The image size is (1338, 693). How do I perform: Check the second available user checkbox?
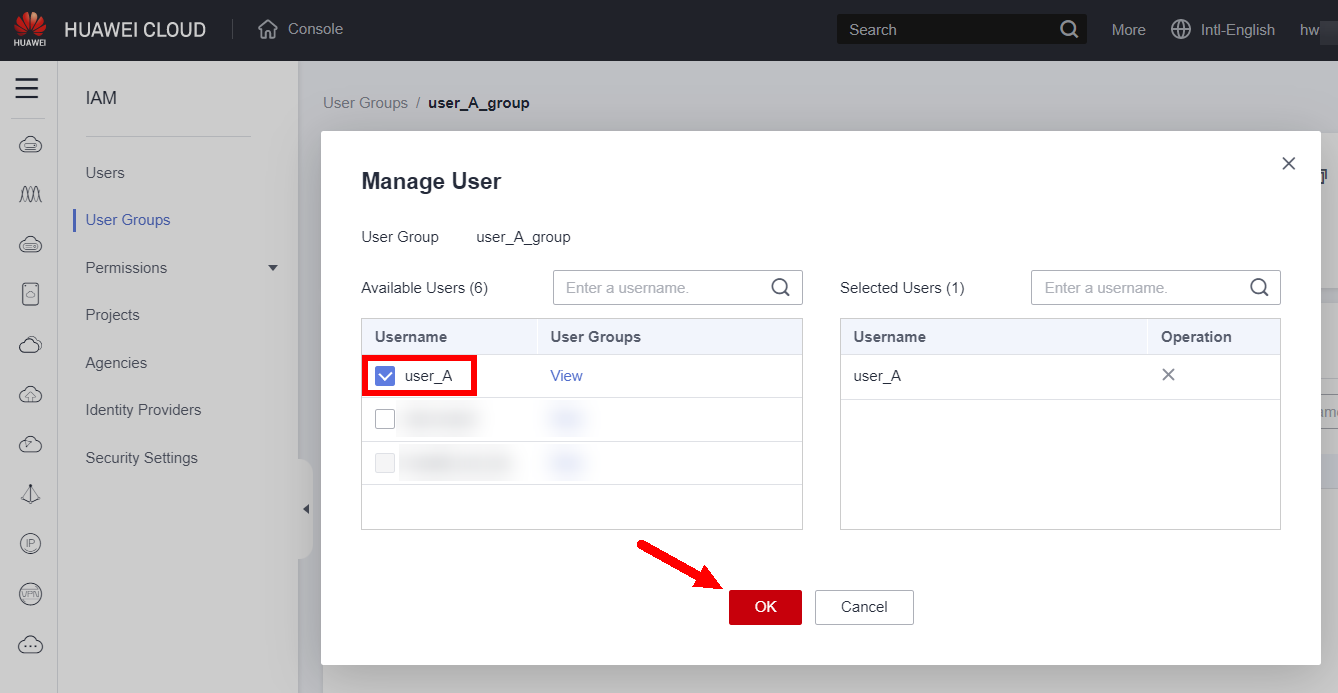point(385,419)
